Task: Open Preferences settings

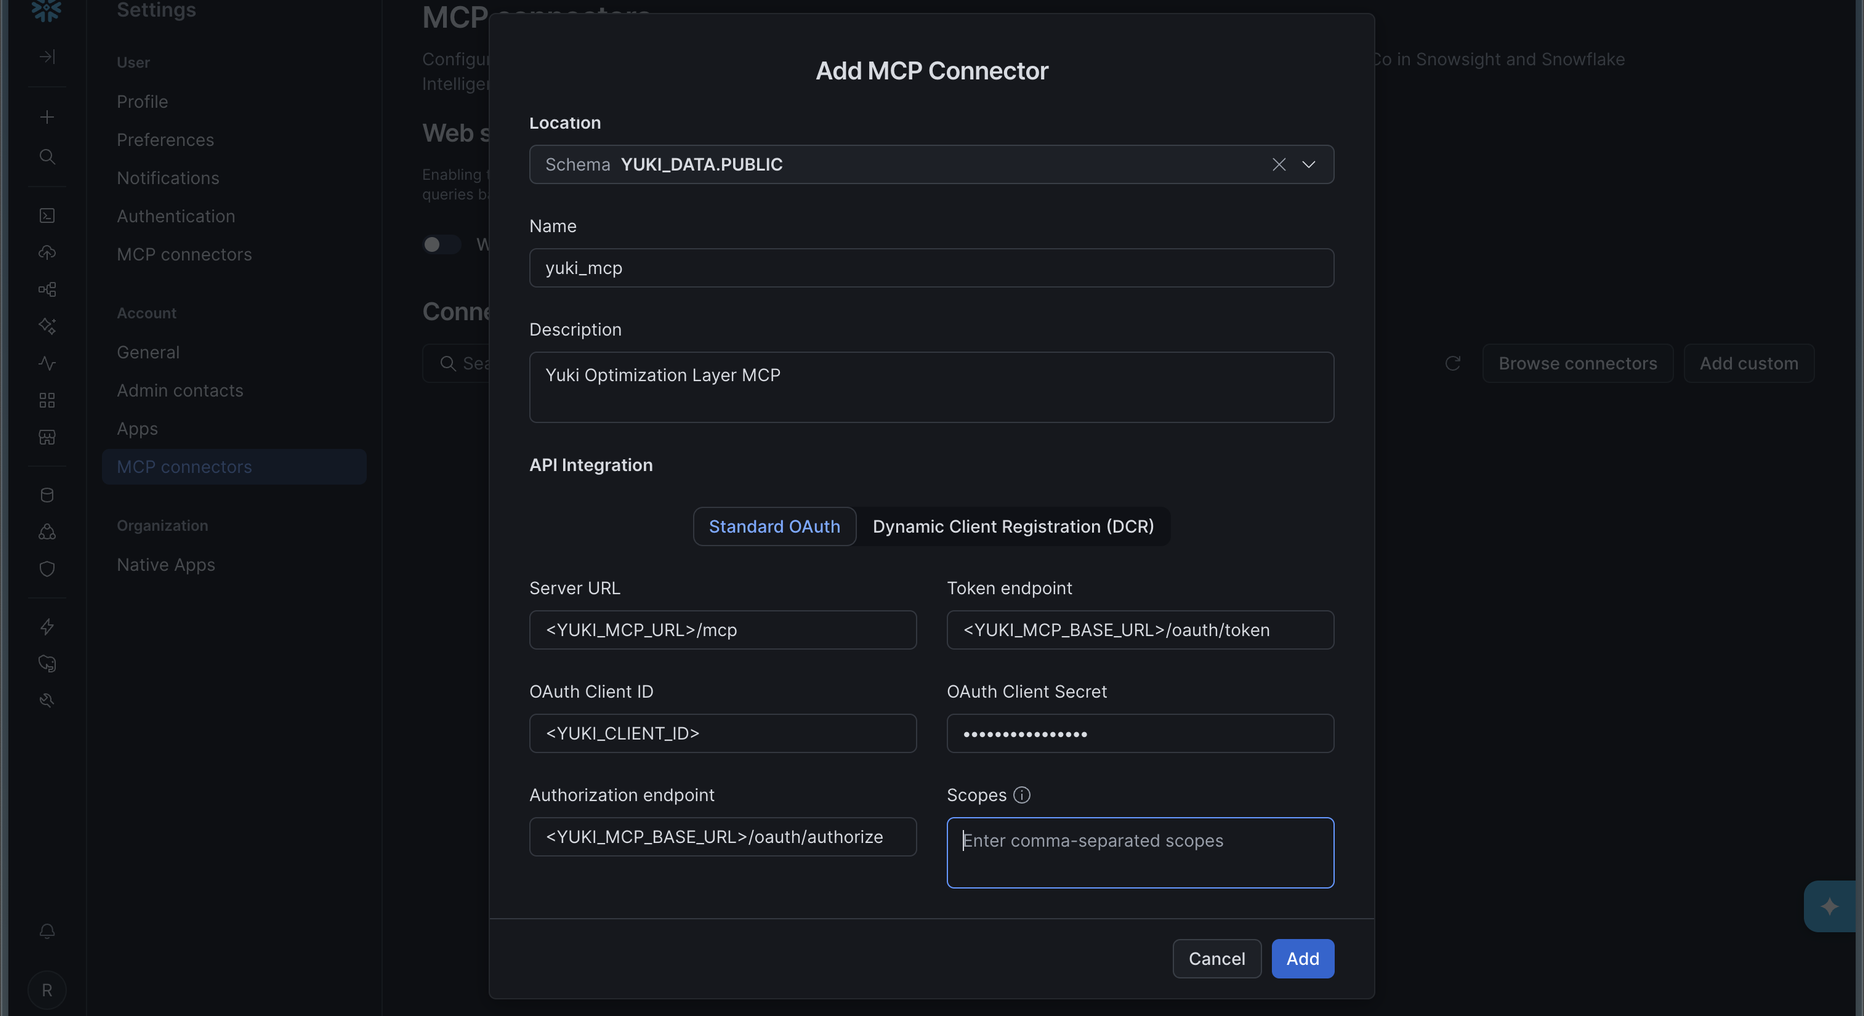Action: tap(165, 140)
